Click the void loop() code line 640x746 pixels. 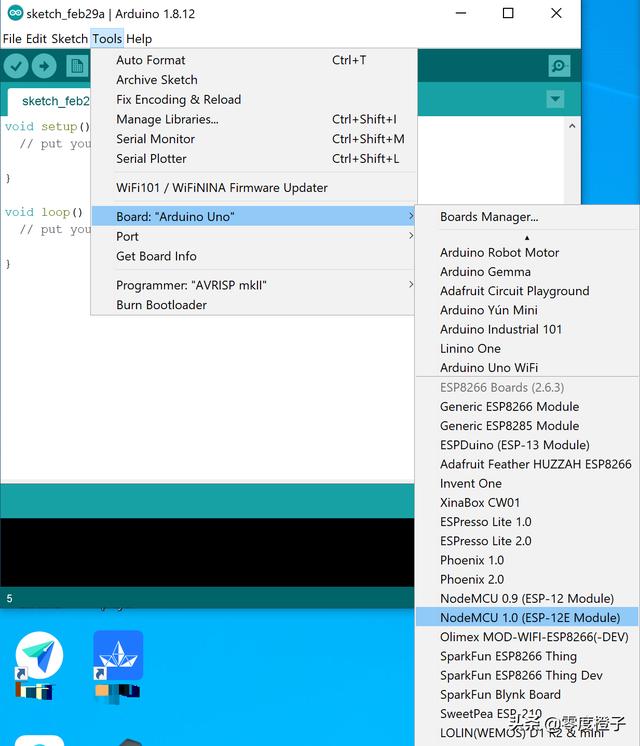44,212
